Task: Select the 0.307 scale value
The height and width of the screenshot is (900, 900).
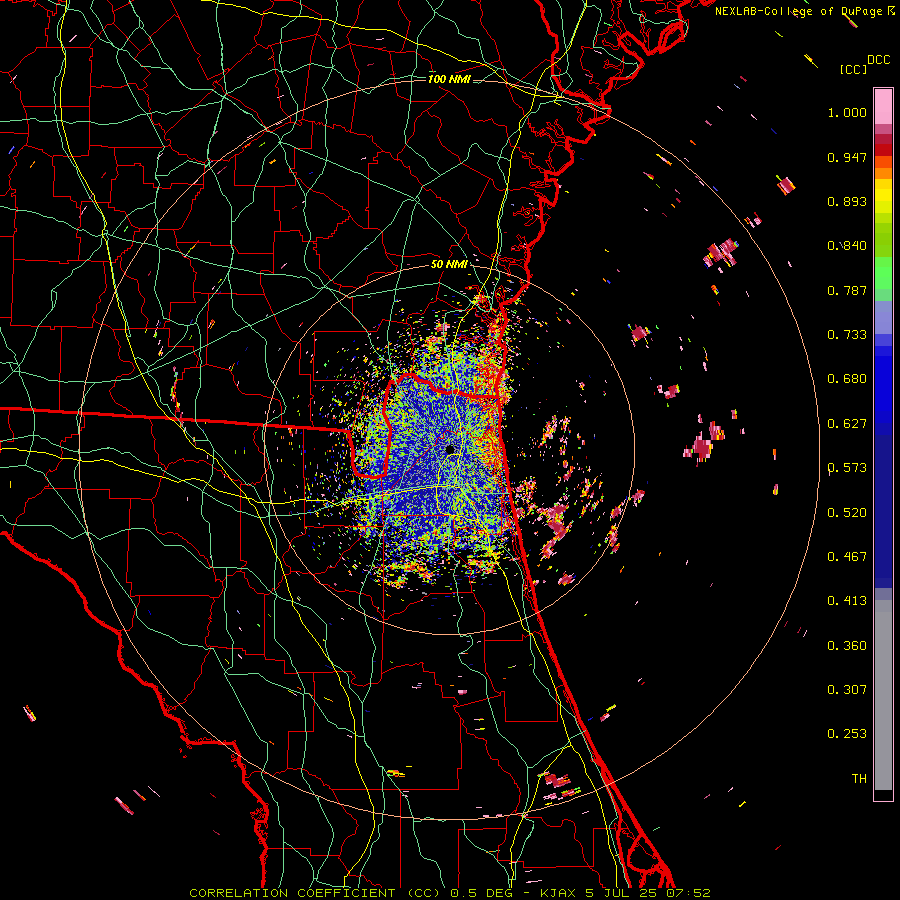Action: [x=847, y=689]
